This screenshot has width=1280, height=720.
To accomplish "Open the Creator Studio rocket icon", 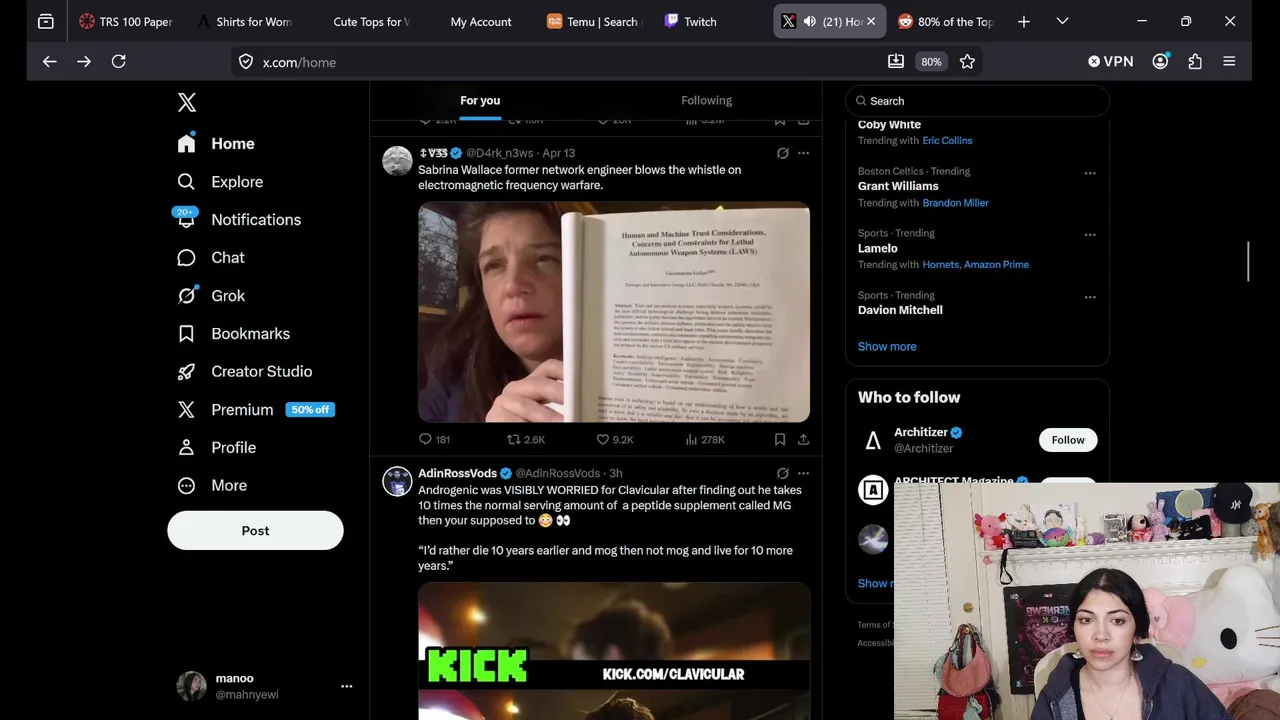I will pos(186,371).
